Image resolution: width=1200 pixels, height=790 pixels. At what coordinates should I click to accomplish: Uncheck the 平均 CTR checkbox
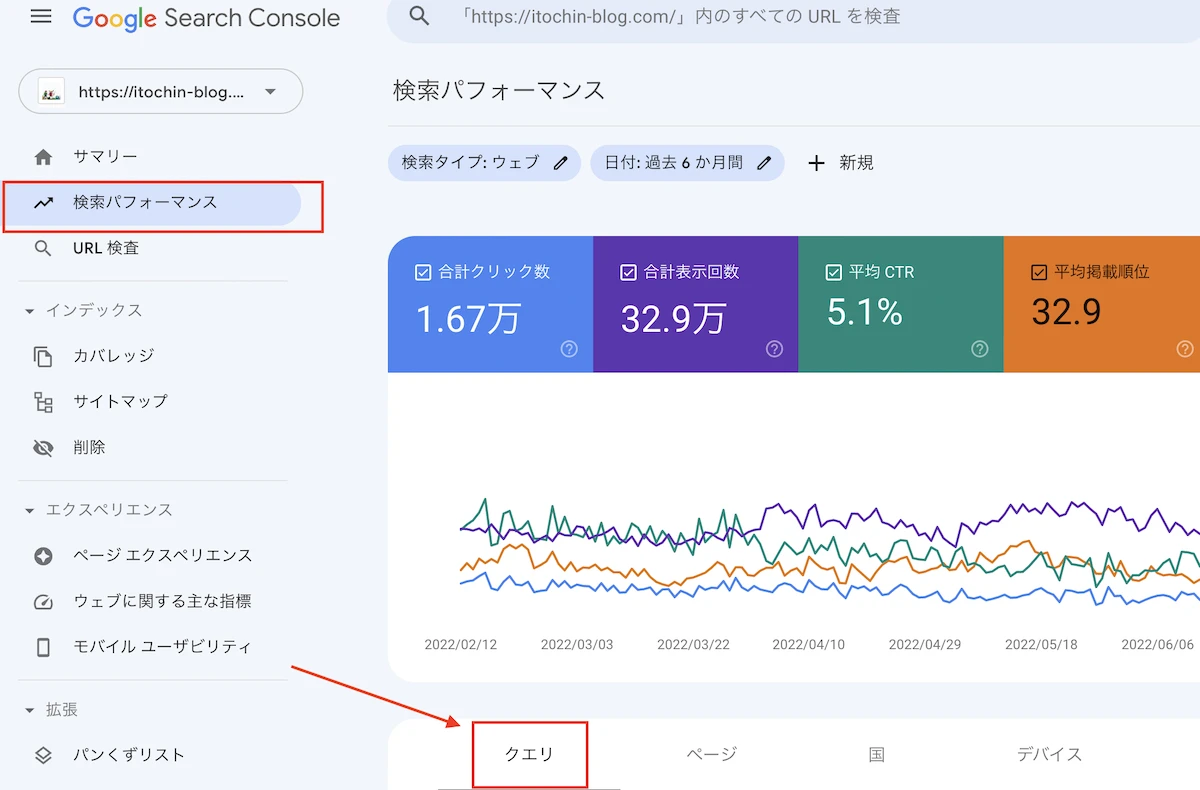coord(834,272)
